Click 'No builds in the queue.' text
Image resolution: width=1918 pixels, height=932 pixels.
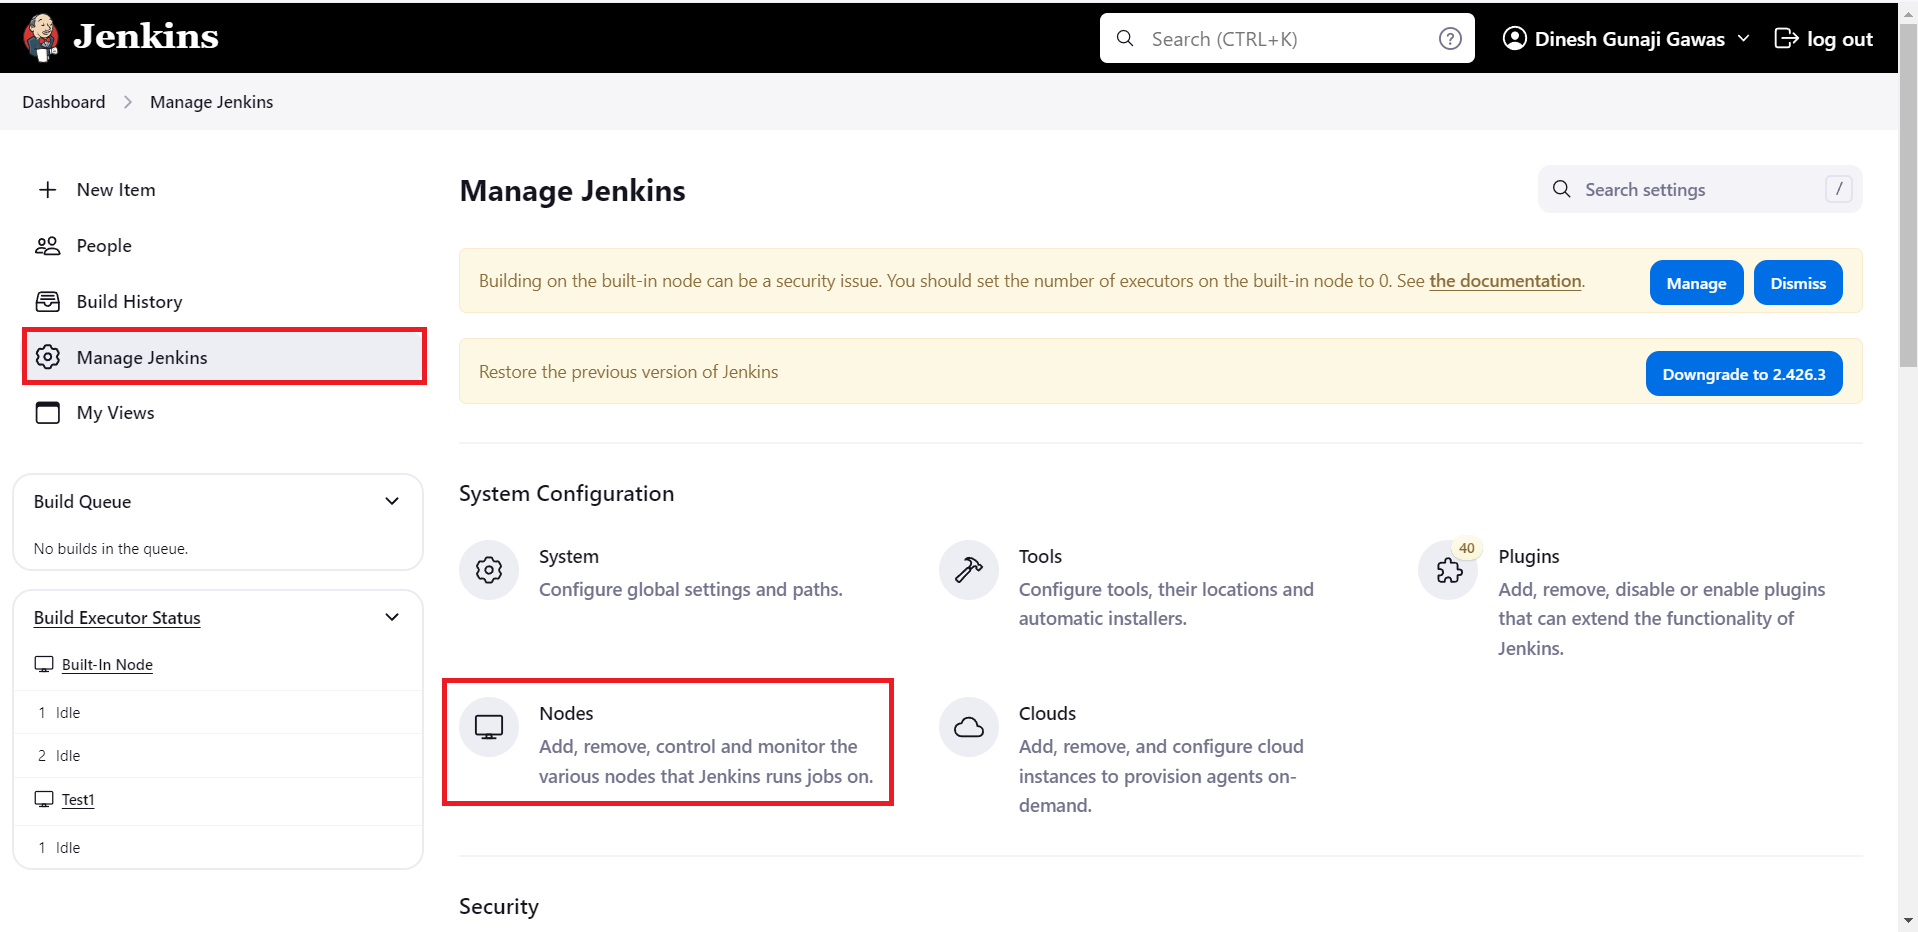(111, 549)
